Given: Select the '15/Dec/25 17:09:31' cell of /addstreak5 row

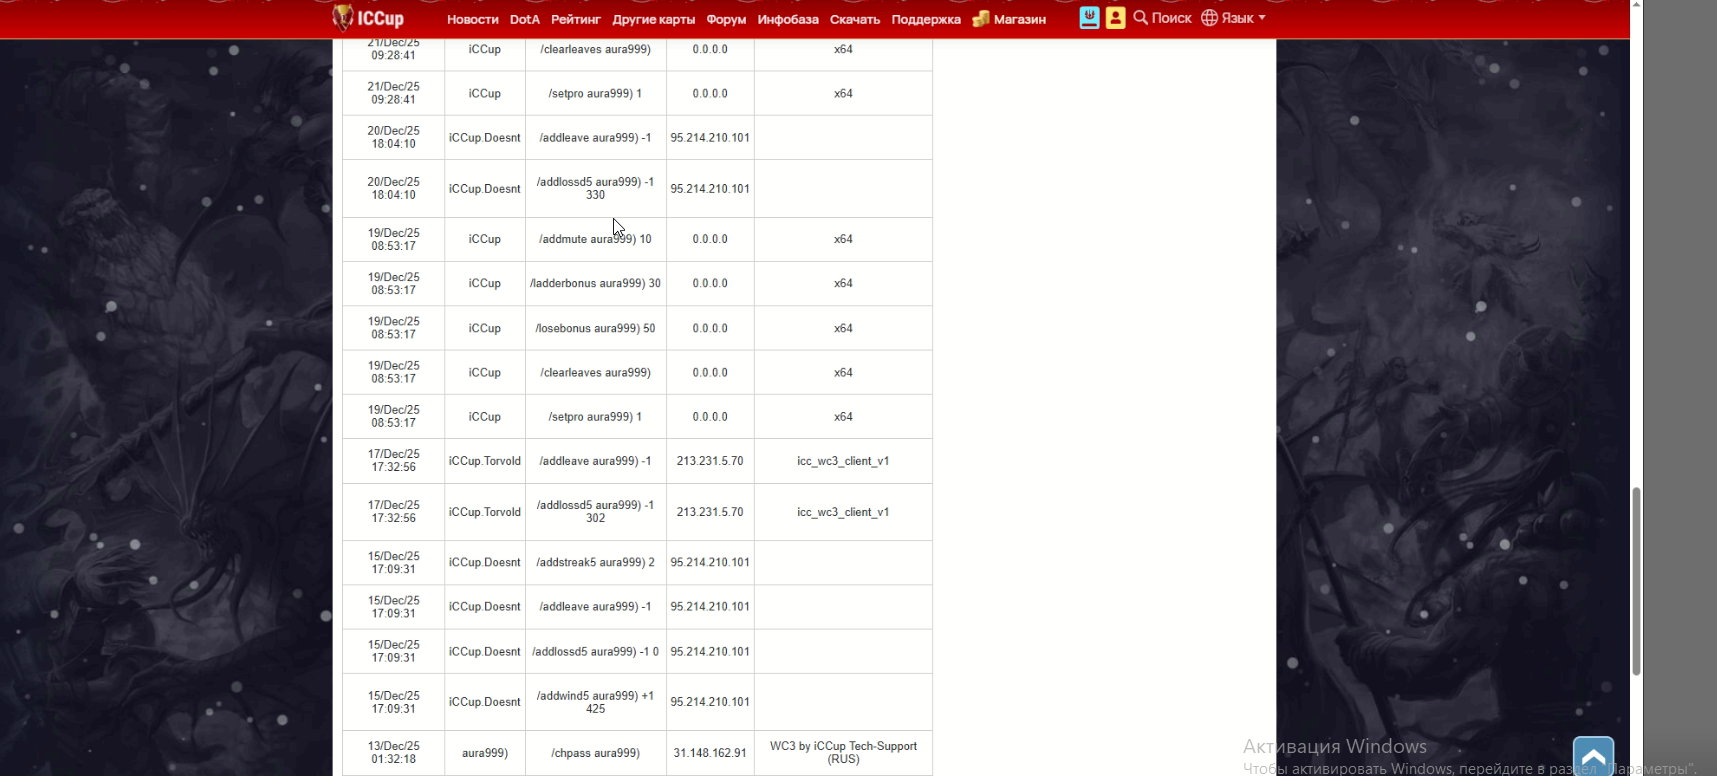Looking at the screenshot, I should coord(394,563).
